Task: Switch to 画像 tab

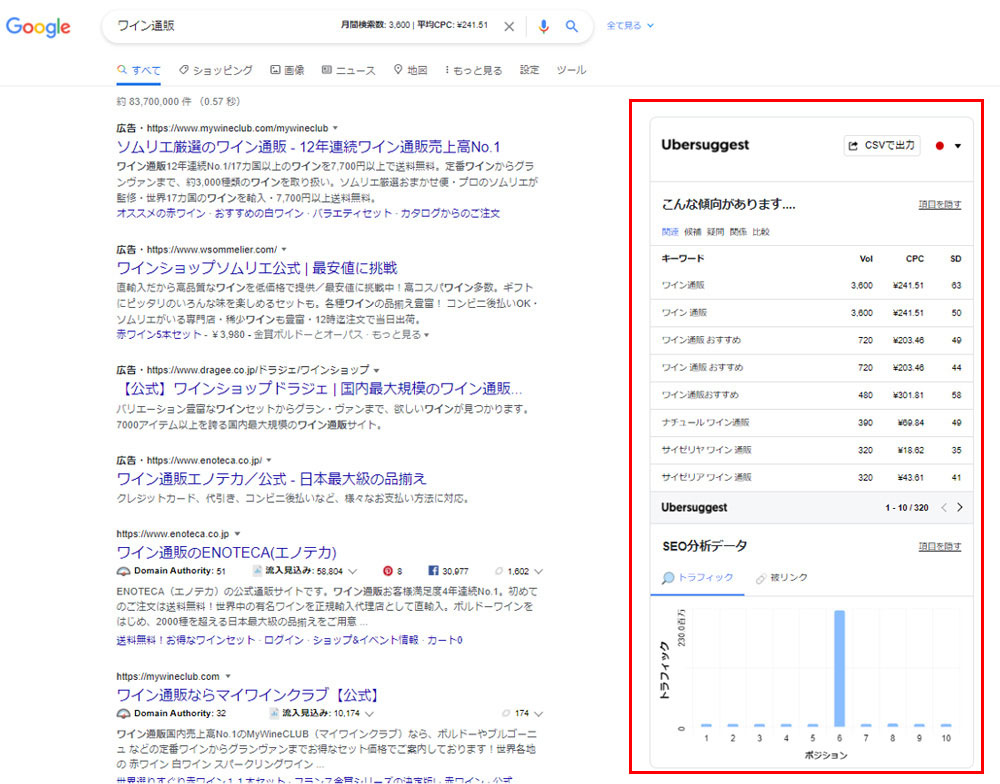Action: point(287,70)
